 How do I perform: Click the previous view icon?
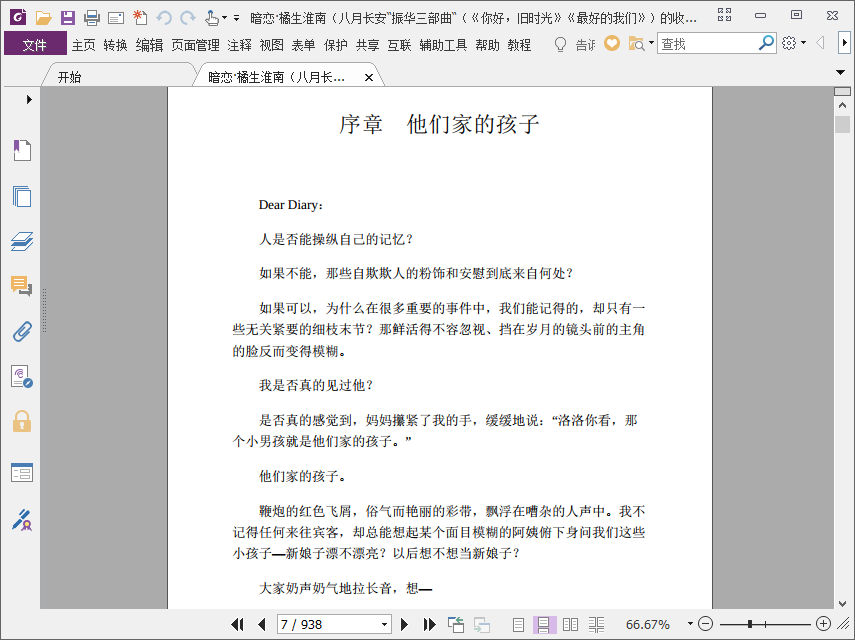456,625
